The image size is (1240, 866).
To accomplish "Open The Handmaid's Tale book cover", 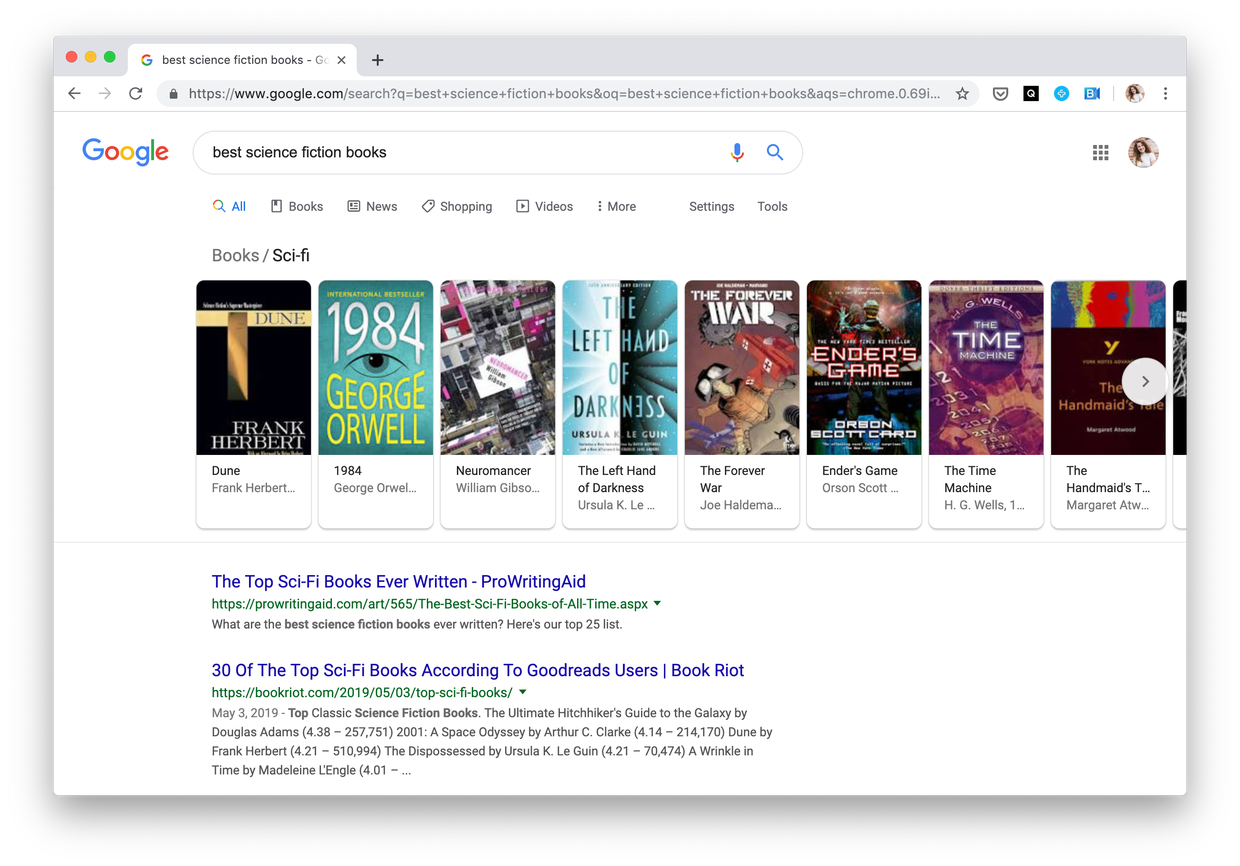I will click(x=1108, y=368).
